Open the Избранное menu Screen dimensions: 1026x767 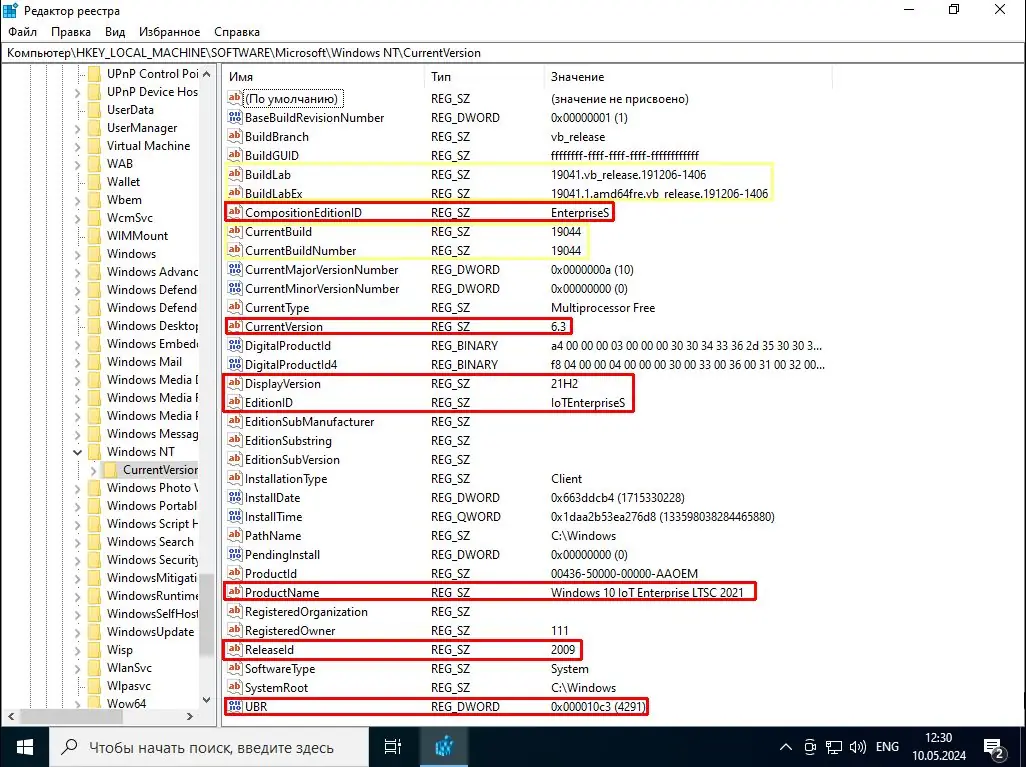click(x=169, y=31)
